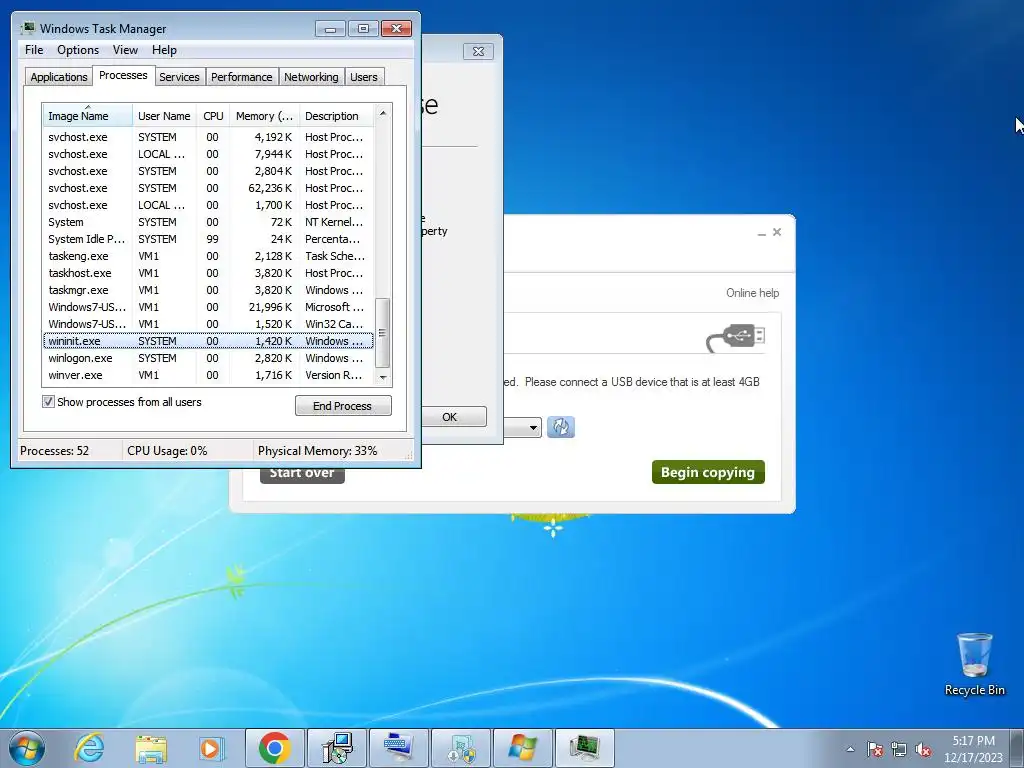Click the process list scroll up arrow
The image size is (1024, 768).
pyautogui.click(x=383, y=113)
